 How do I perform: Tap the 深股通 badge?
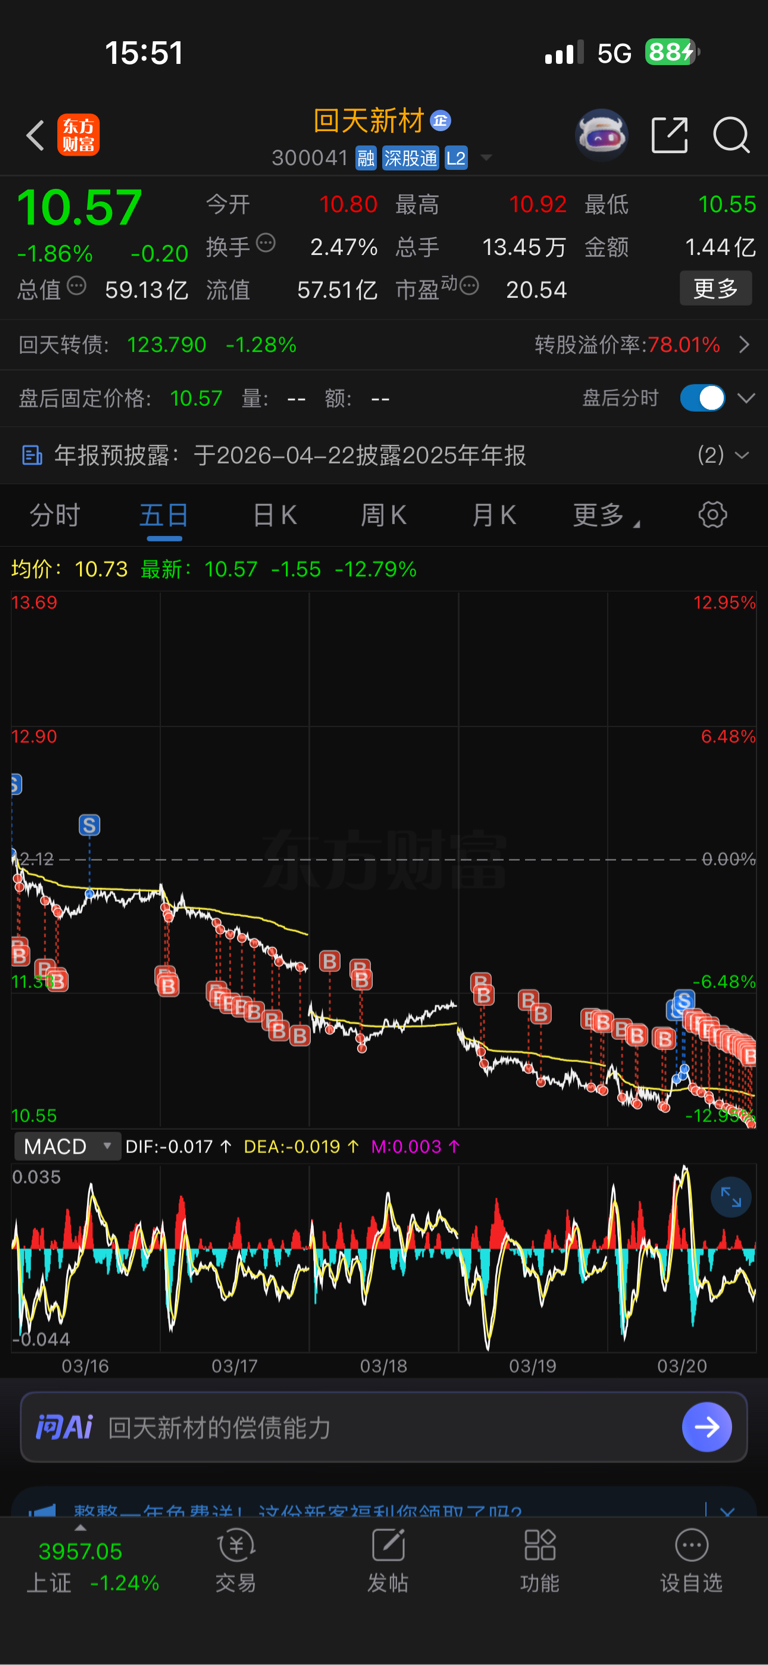point(411,158)
